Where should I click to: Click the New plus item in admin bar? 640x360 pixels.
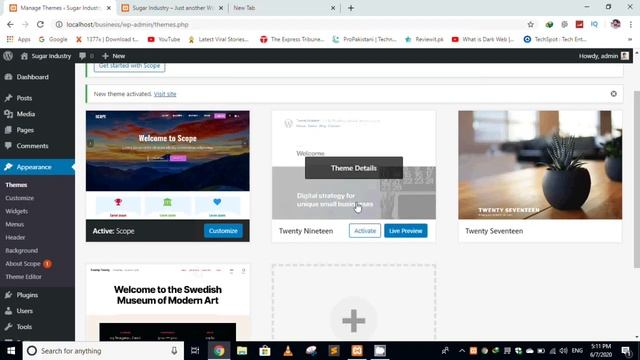pos(113,56)
